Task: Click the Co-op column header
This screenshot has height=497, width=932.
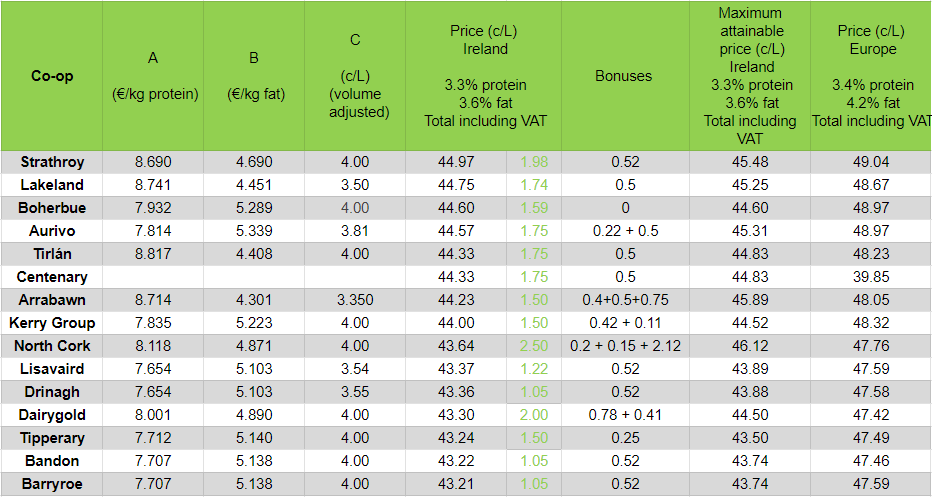Action: tap(52, 76)
